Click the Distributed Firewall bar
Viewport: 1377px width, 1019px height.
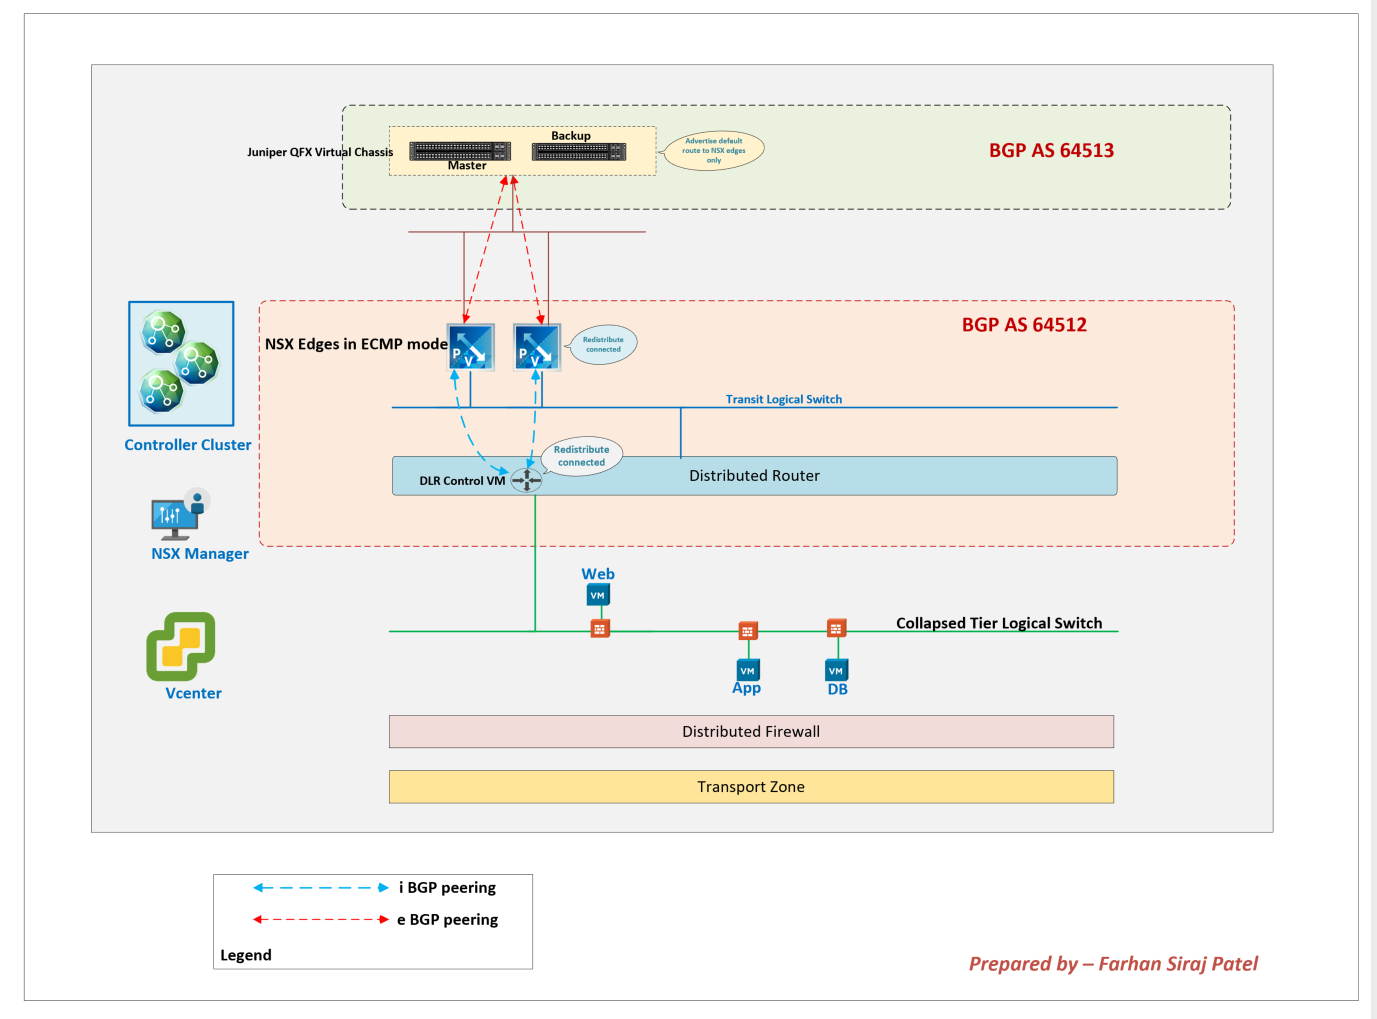click(751, 731)
